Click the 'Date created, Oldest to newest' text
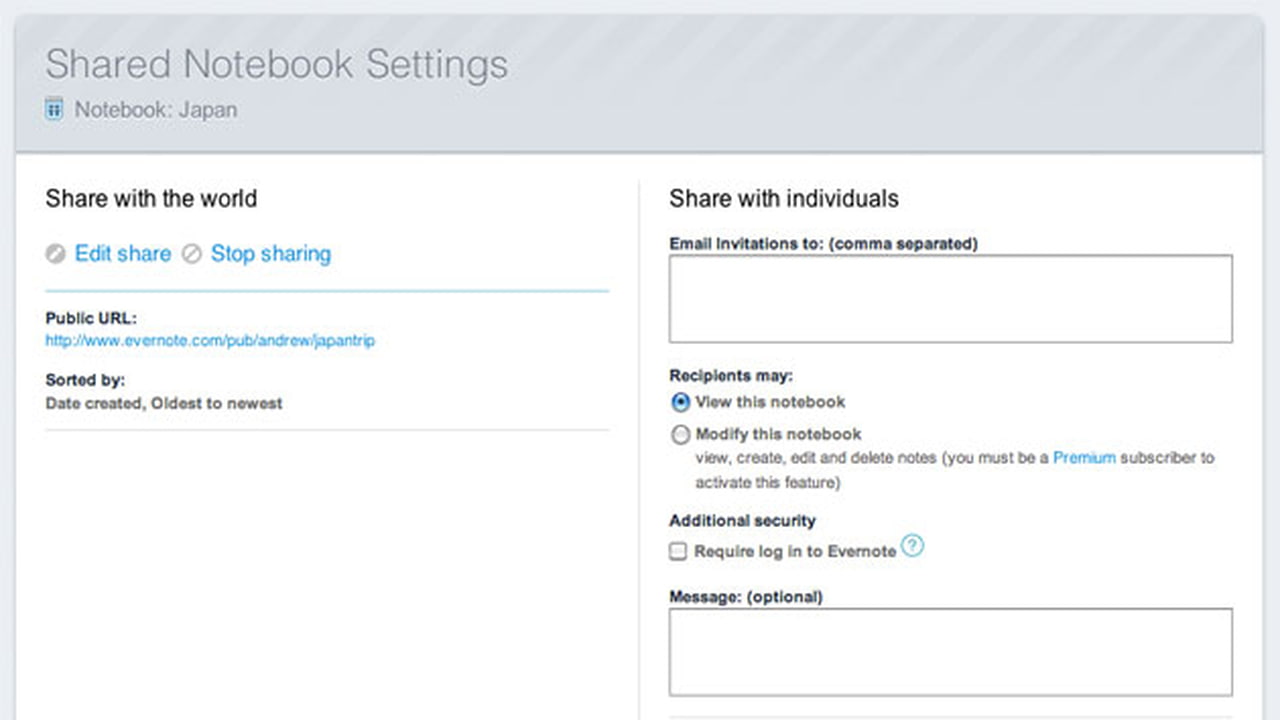This screenshot has height=720, width=1280. tap(164, 404)
